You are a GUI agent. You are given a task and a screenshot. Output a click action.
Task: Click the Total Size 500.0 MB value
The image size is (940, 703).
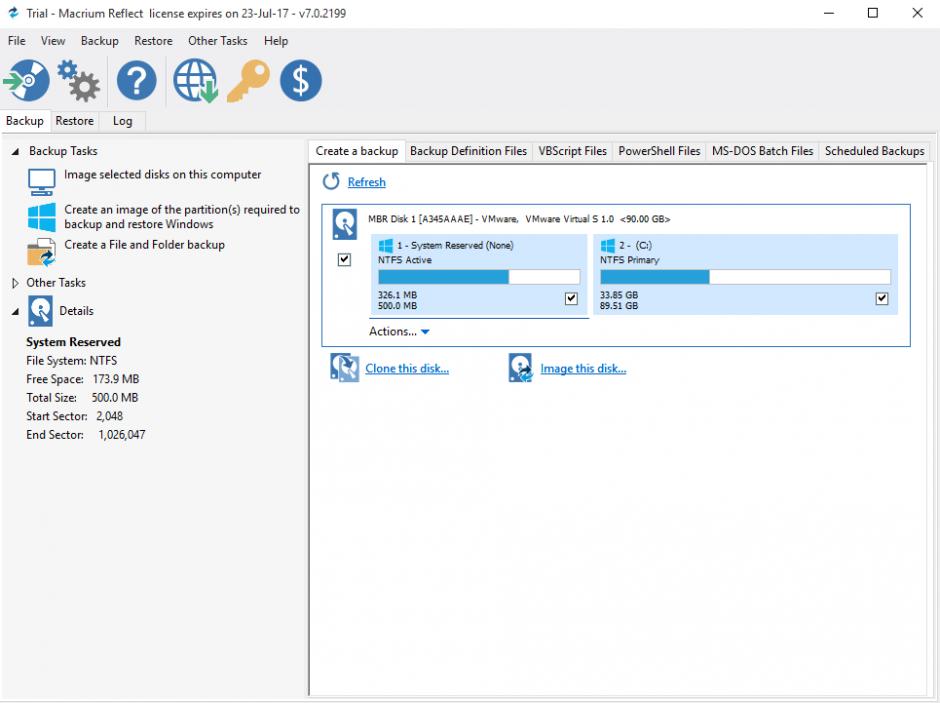click(115, 398)
